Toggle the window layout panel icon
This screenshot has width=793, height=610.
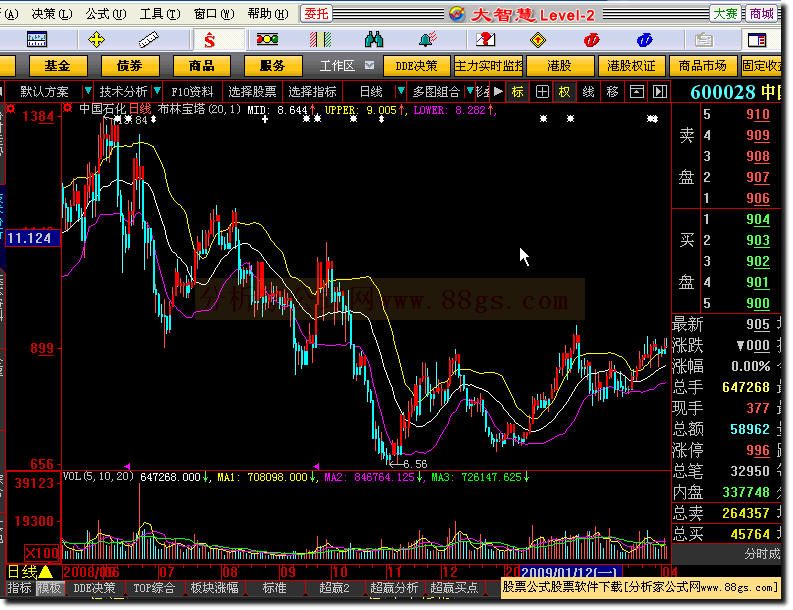(x=757, y=39)
